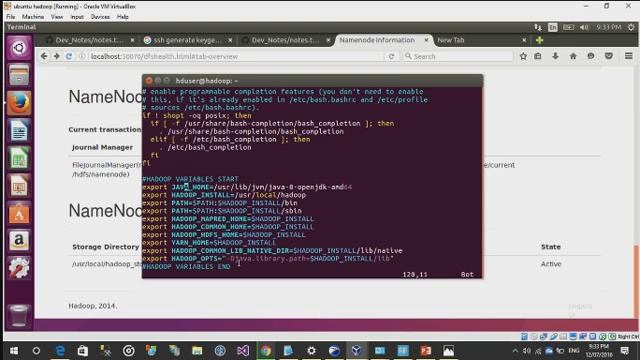Close the ssh generate keygen tab
Screen dimensions: 640x360
point(230,40)
